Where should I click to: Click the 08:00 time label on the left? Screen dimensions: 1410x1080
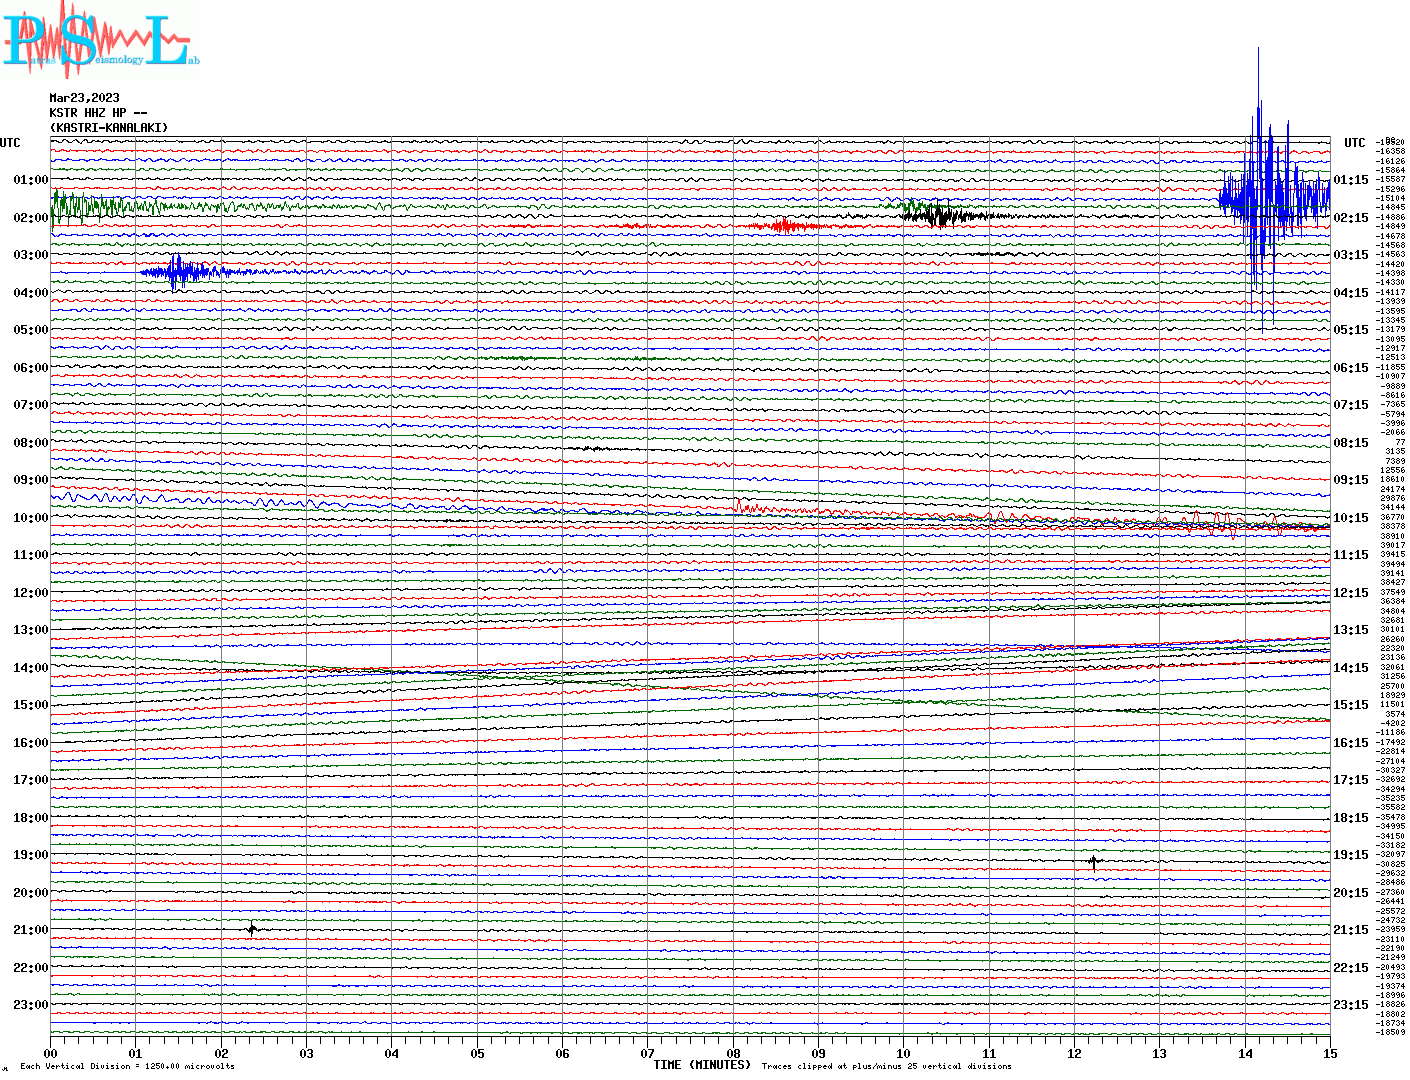click(31, 443)
